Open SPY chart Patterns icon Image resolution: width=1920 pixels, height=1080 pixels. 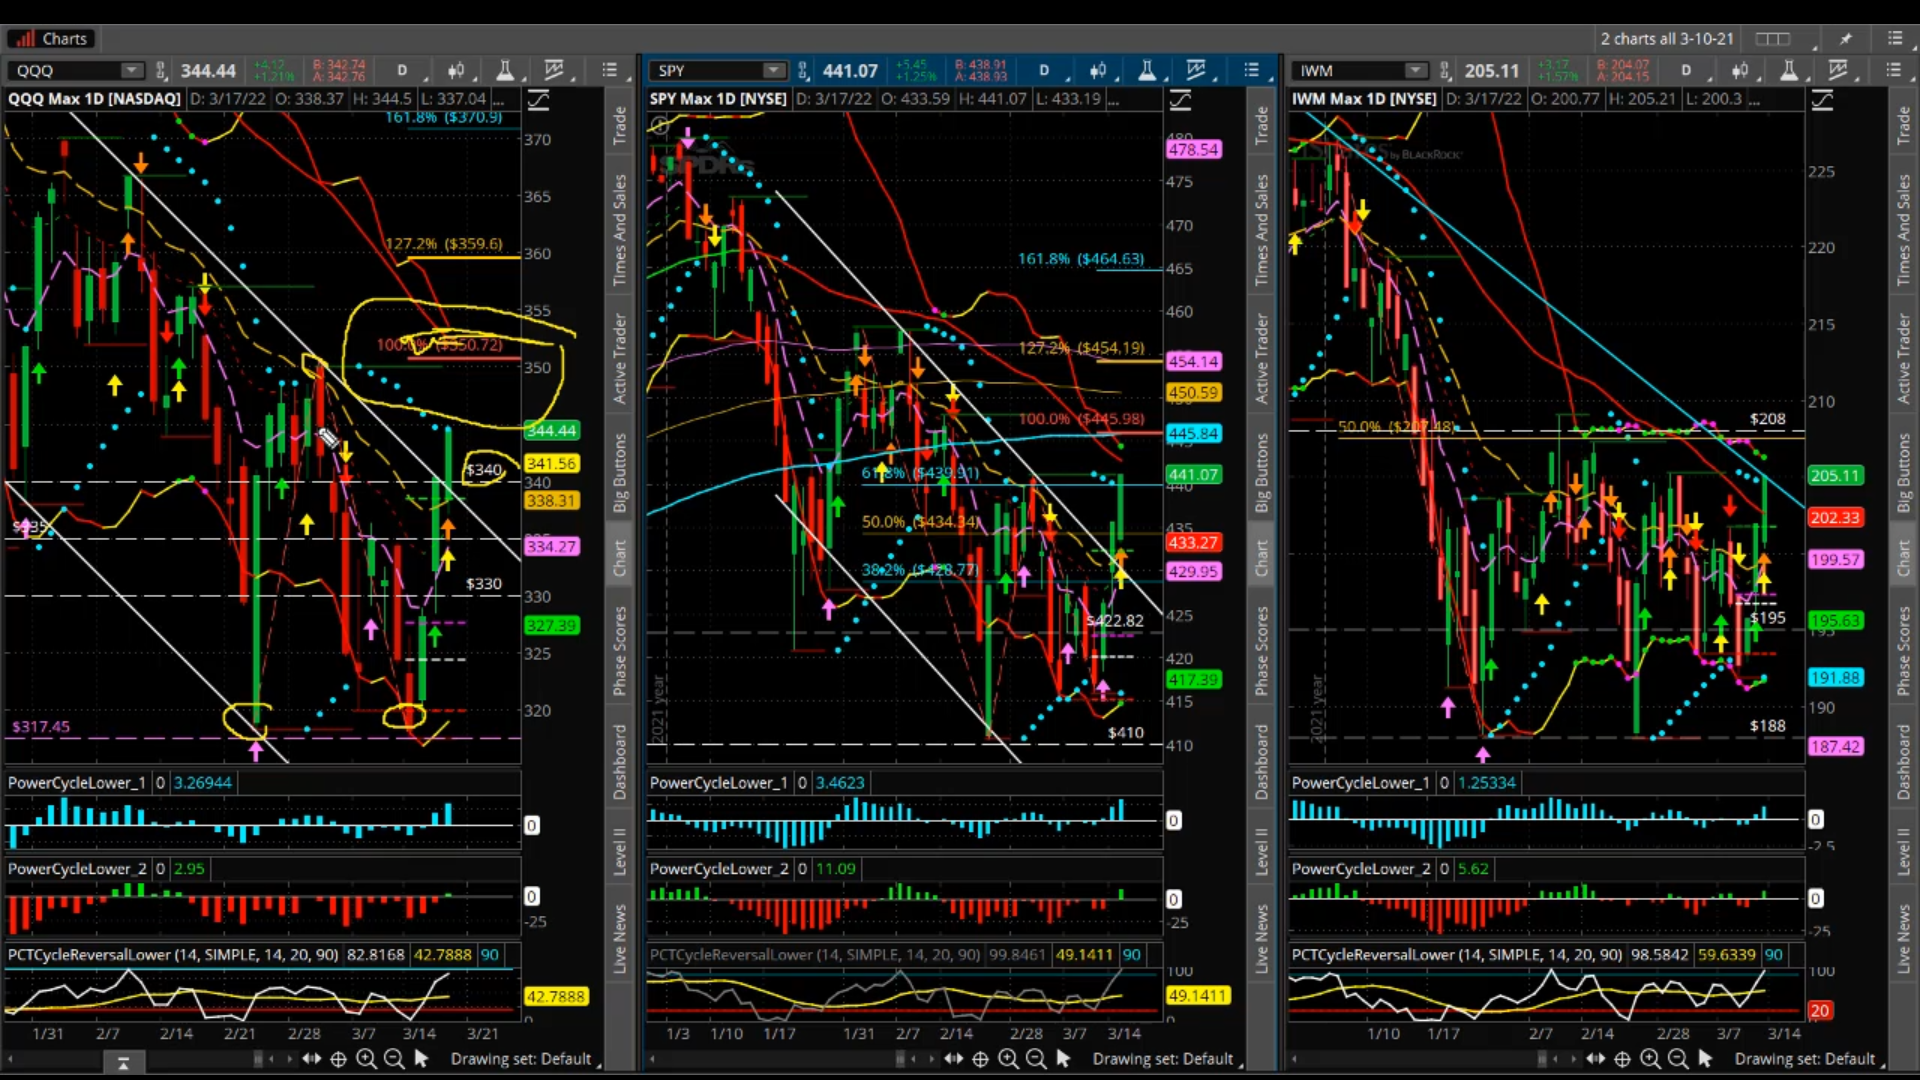point(1195,70)
